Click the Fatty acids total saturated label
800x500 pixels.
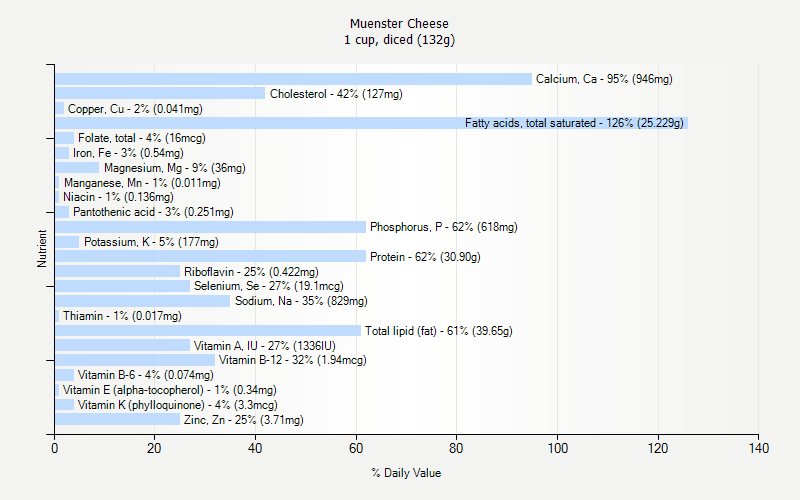pos(574,123)
